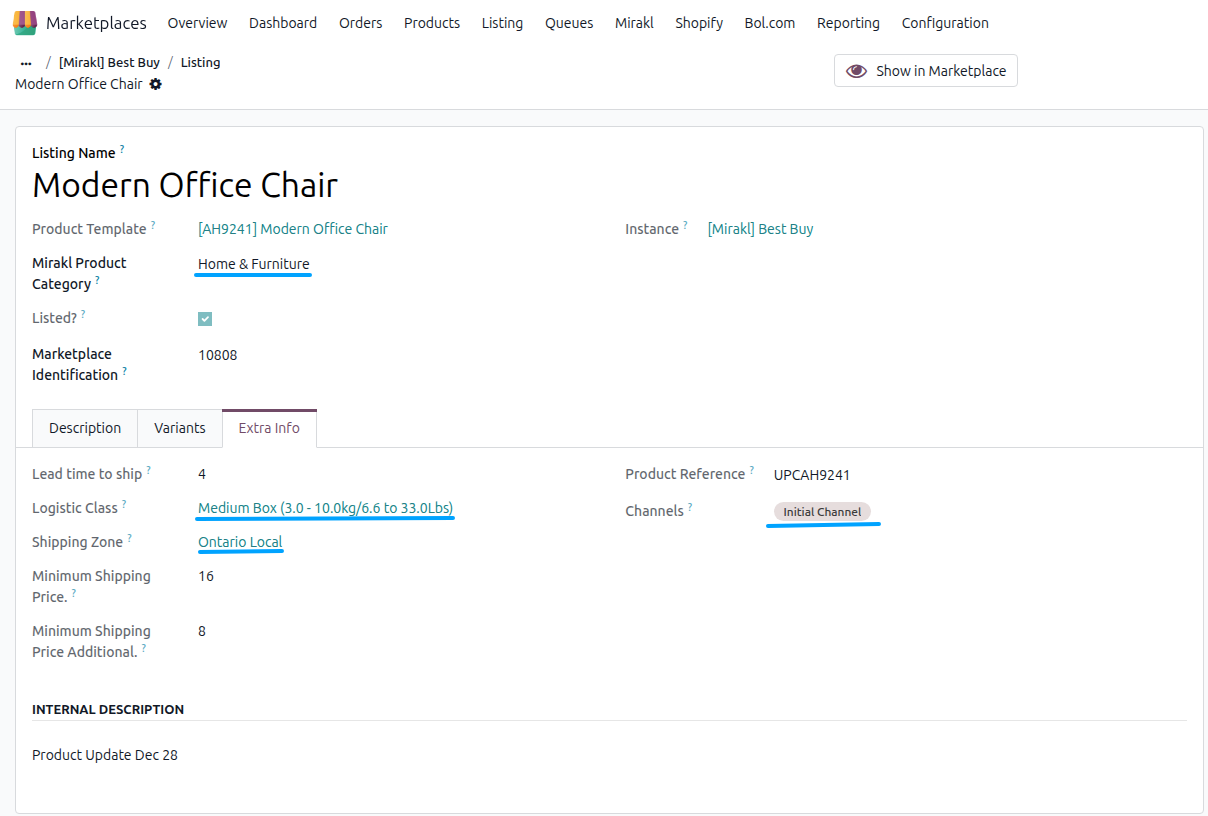
Task: Edit the Lead time to ship value 4
Action: tap(202, 474)
